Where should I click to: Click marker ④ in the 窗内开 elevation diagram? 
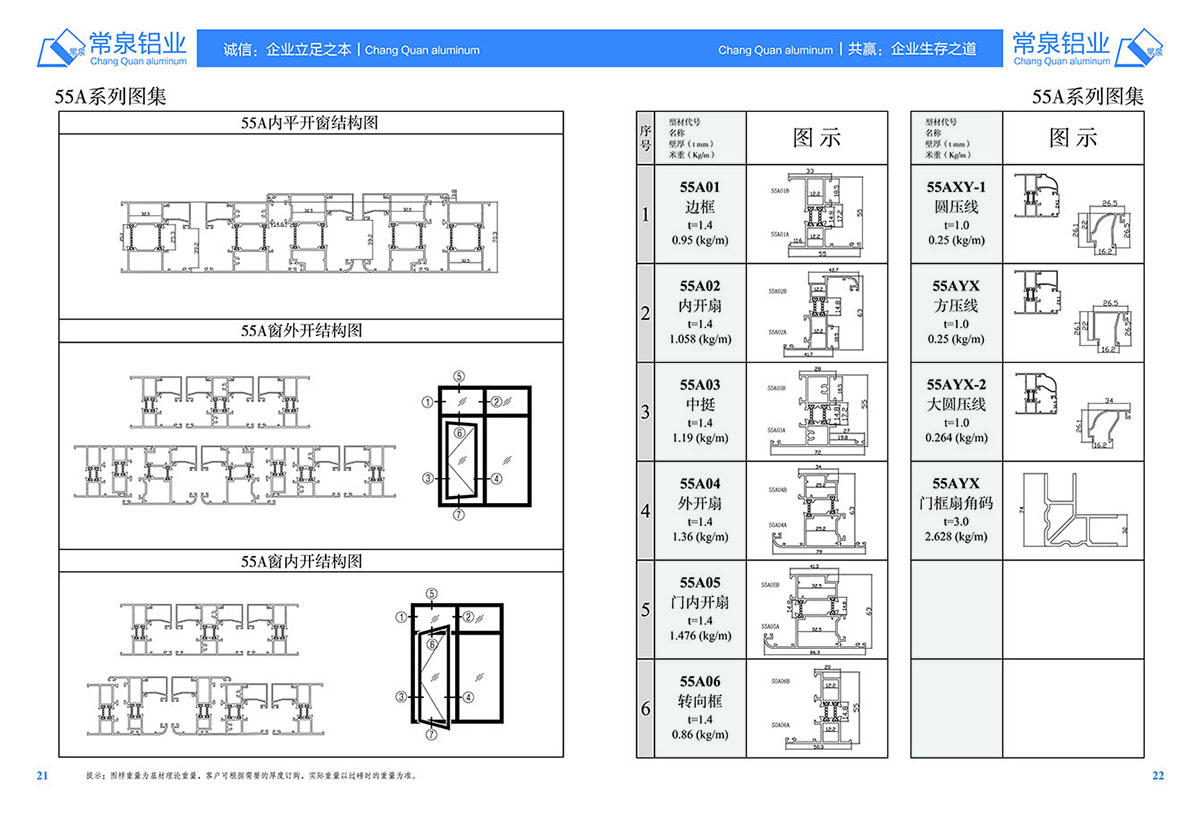[469, 696]
